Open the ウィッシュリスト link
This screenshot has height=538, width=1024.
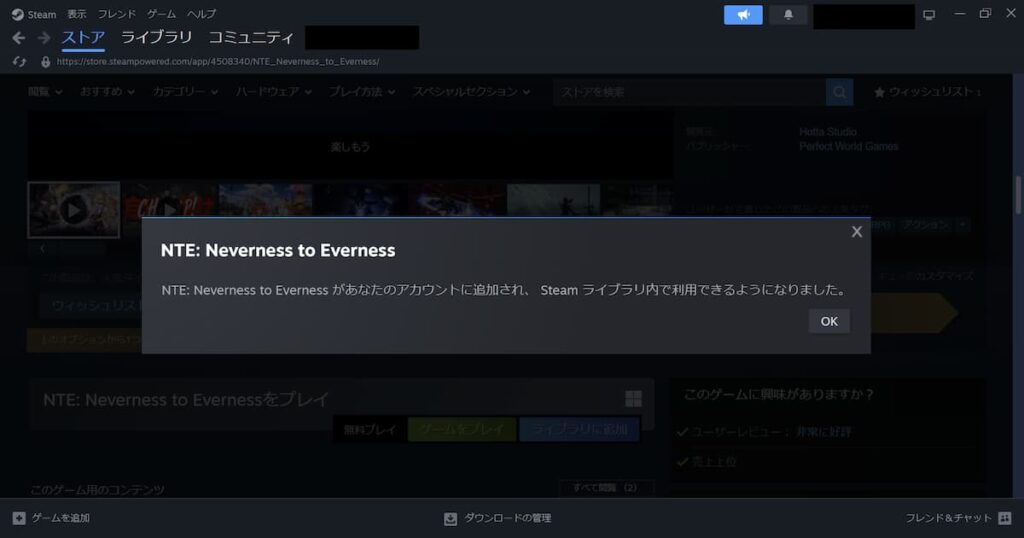(927, 92)
